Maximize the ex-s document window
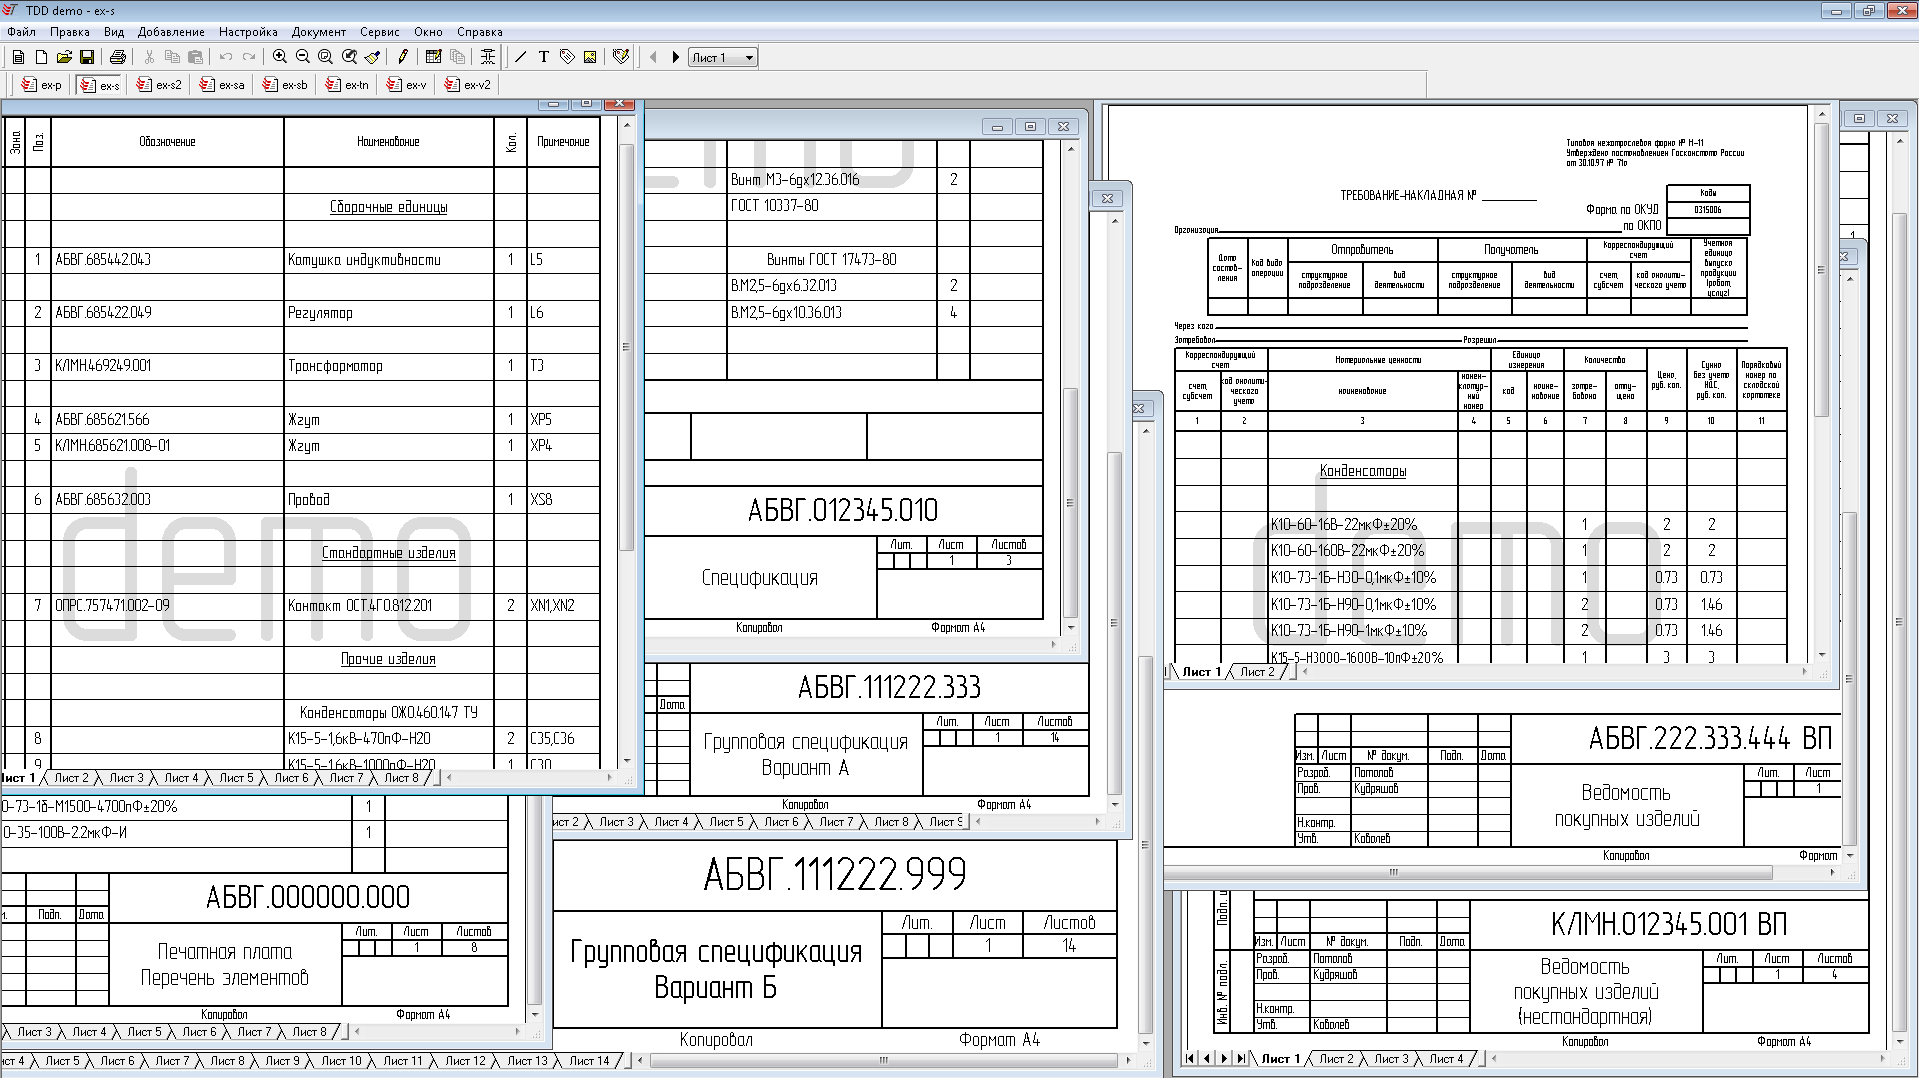Image resolution: width=1919 pixels, height=1078 pixels. [587, 103]
